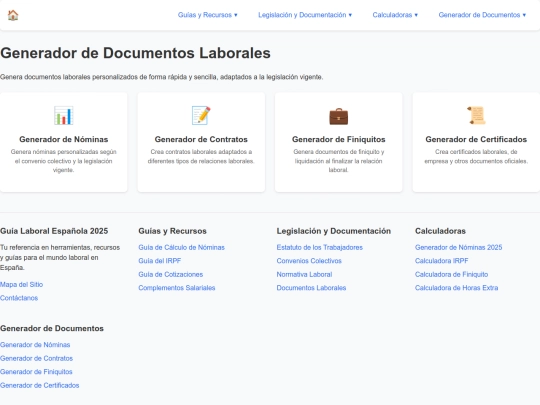Open the Generador de Certificados card title
Viewport: 540px width, 405px height.
tap(476, 139)
